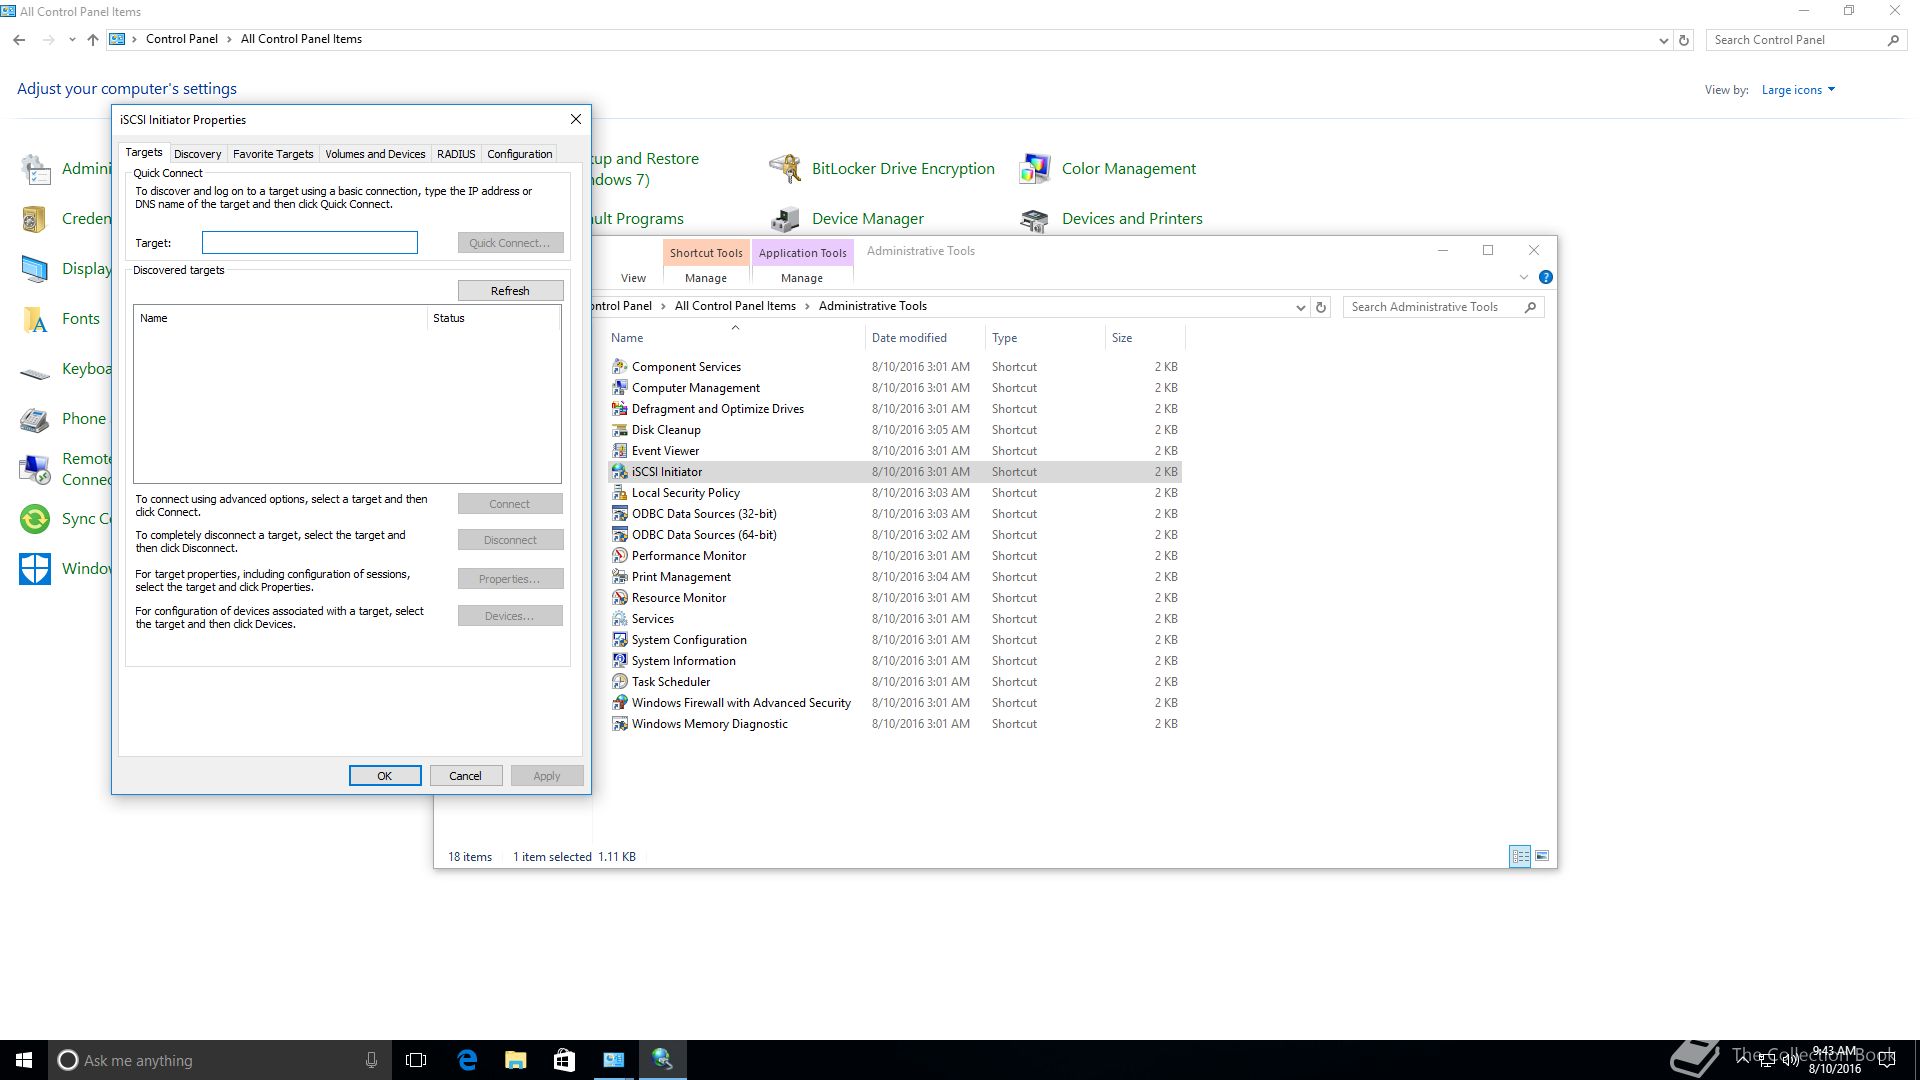Click the Refresh button for discovered targets
1920x1080 pixels.
pos(510,291)
